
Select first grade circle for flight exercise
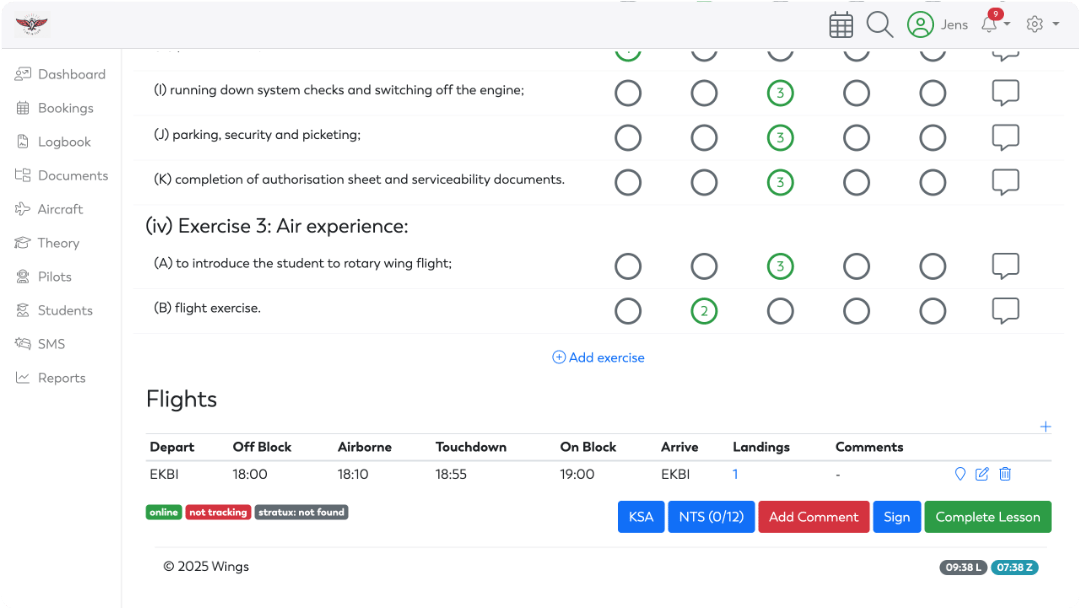(628, 311)
